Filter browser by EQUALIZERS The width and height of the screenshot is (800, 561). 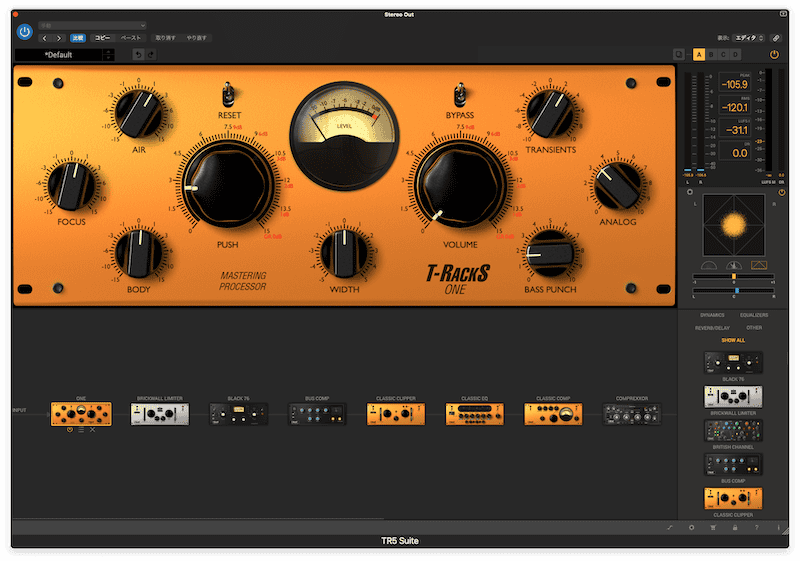(754, 315)
